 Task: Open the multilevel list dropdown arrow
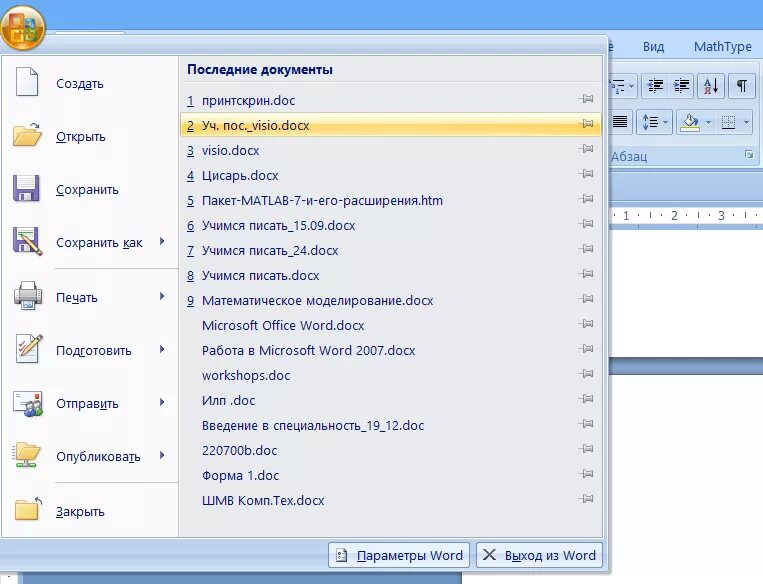tap(632, 87)
